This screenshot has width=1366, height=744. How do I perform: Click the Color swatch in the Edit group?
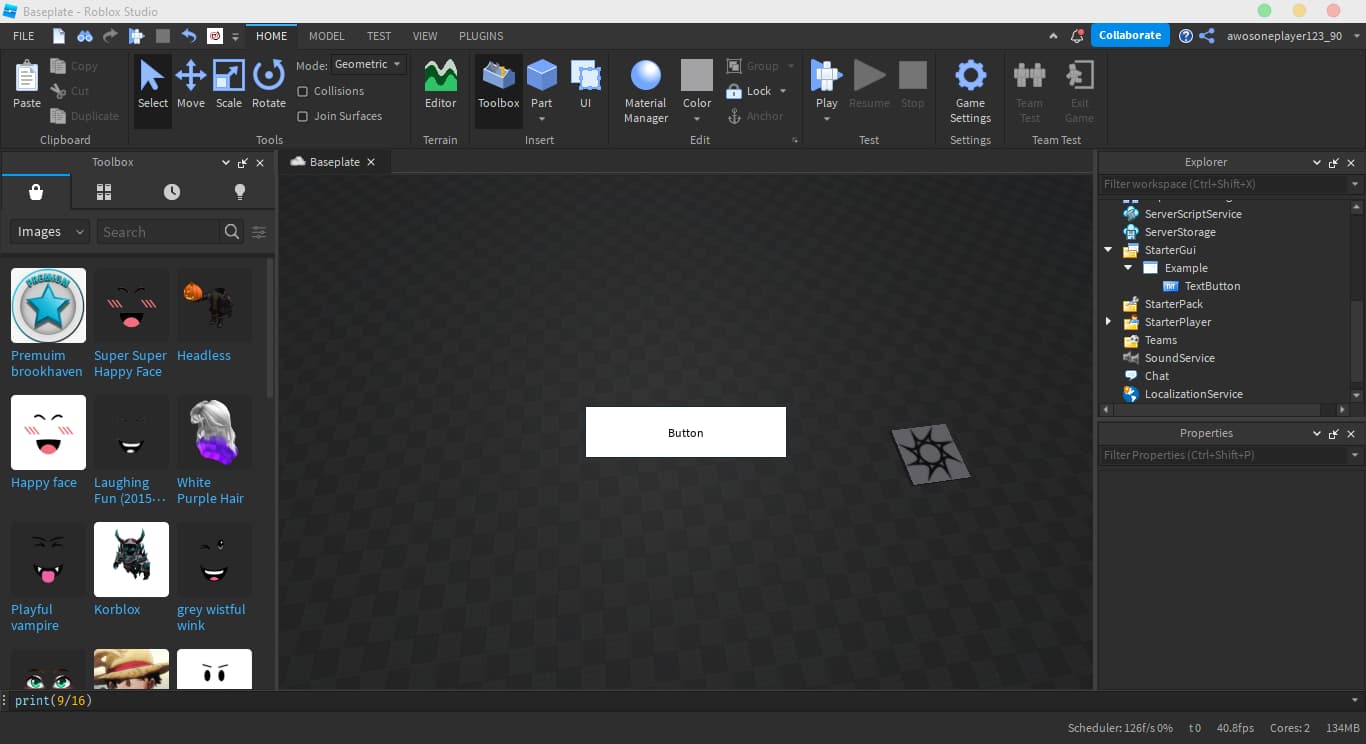coord(697,76)
